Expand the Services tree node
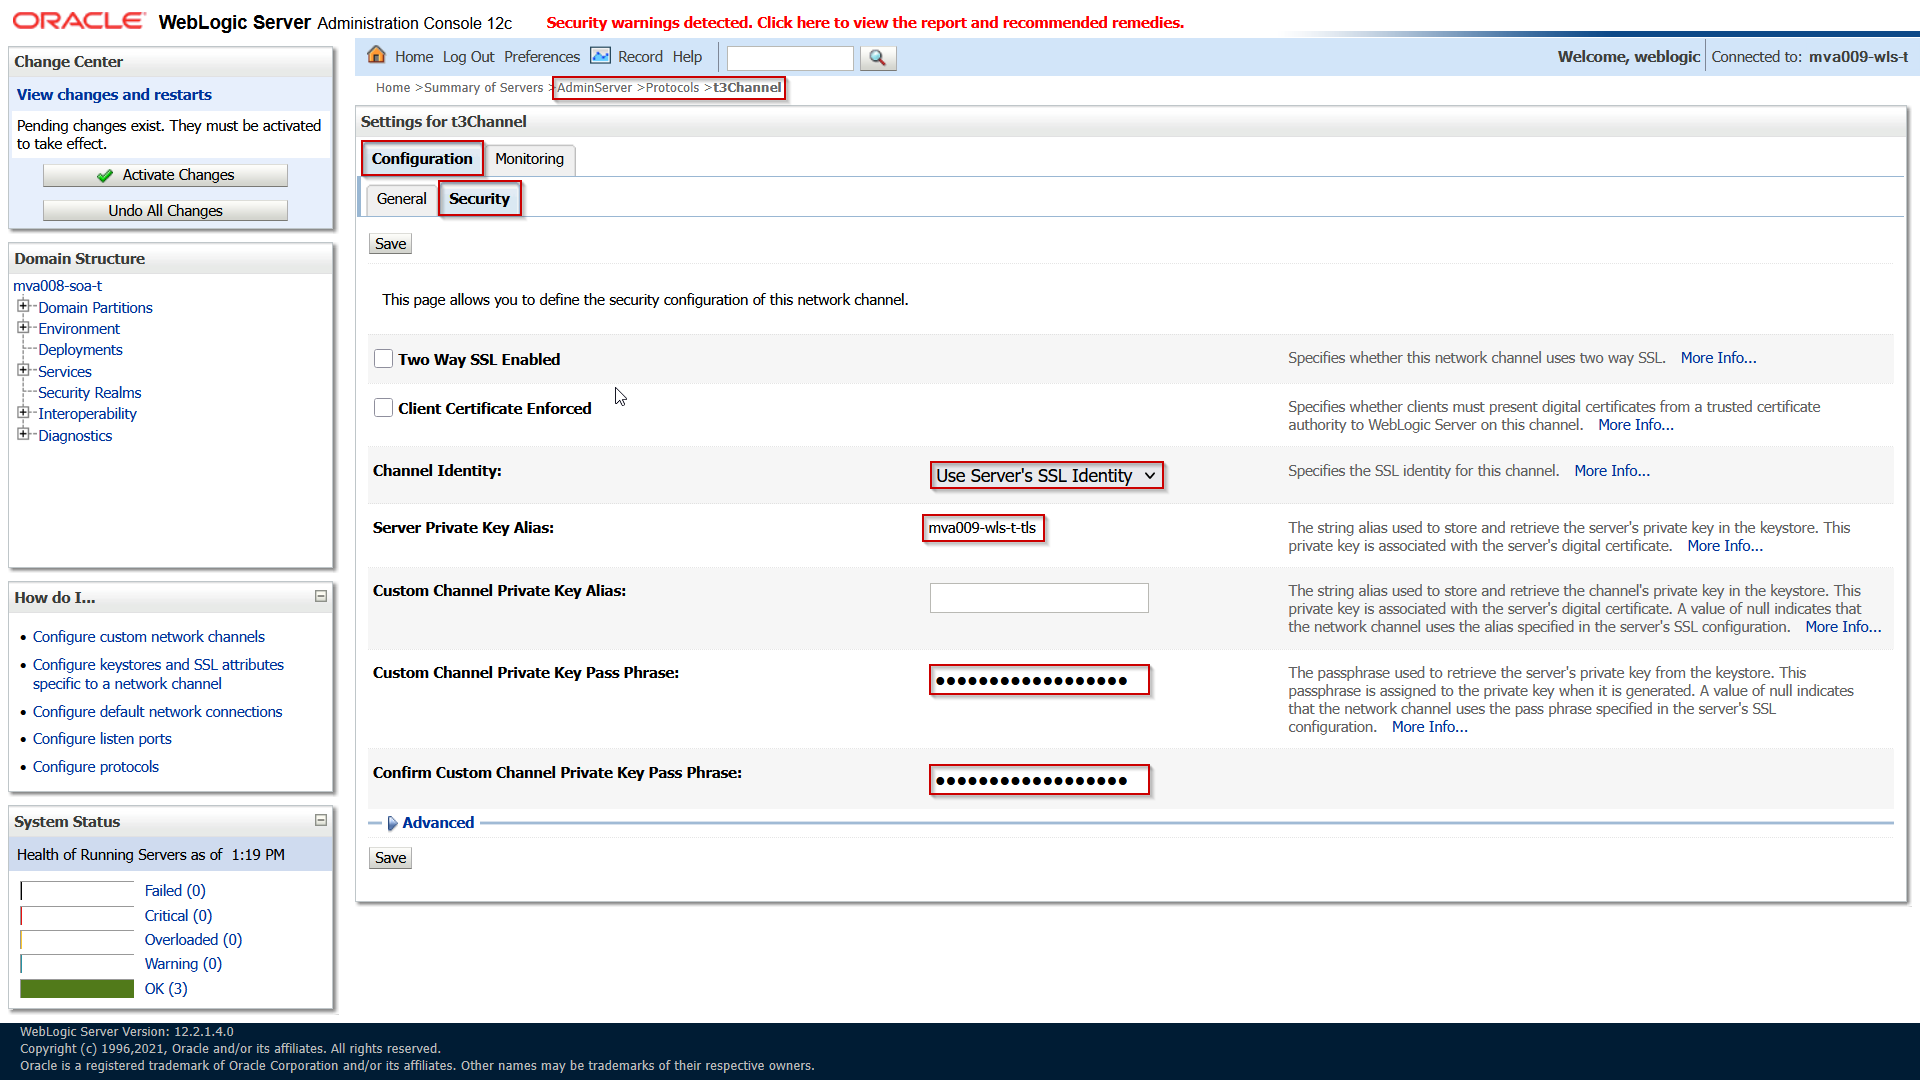Viewport: 1920px width, 1080px height. pos(23,370)
